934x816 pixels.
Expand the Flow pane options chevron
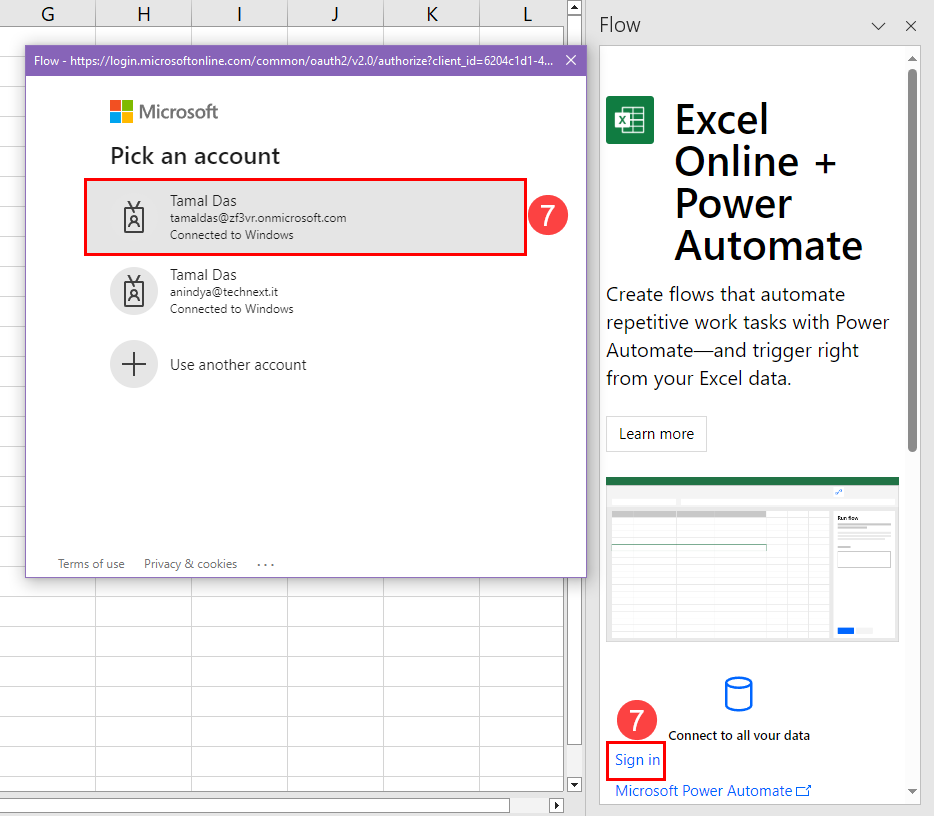(878, 26)
